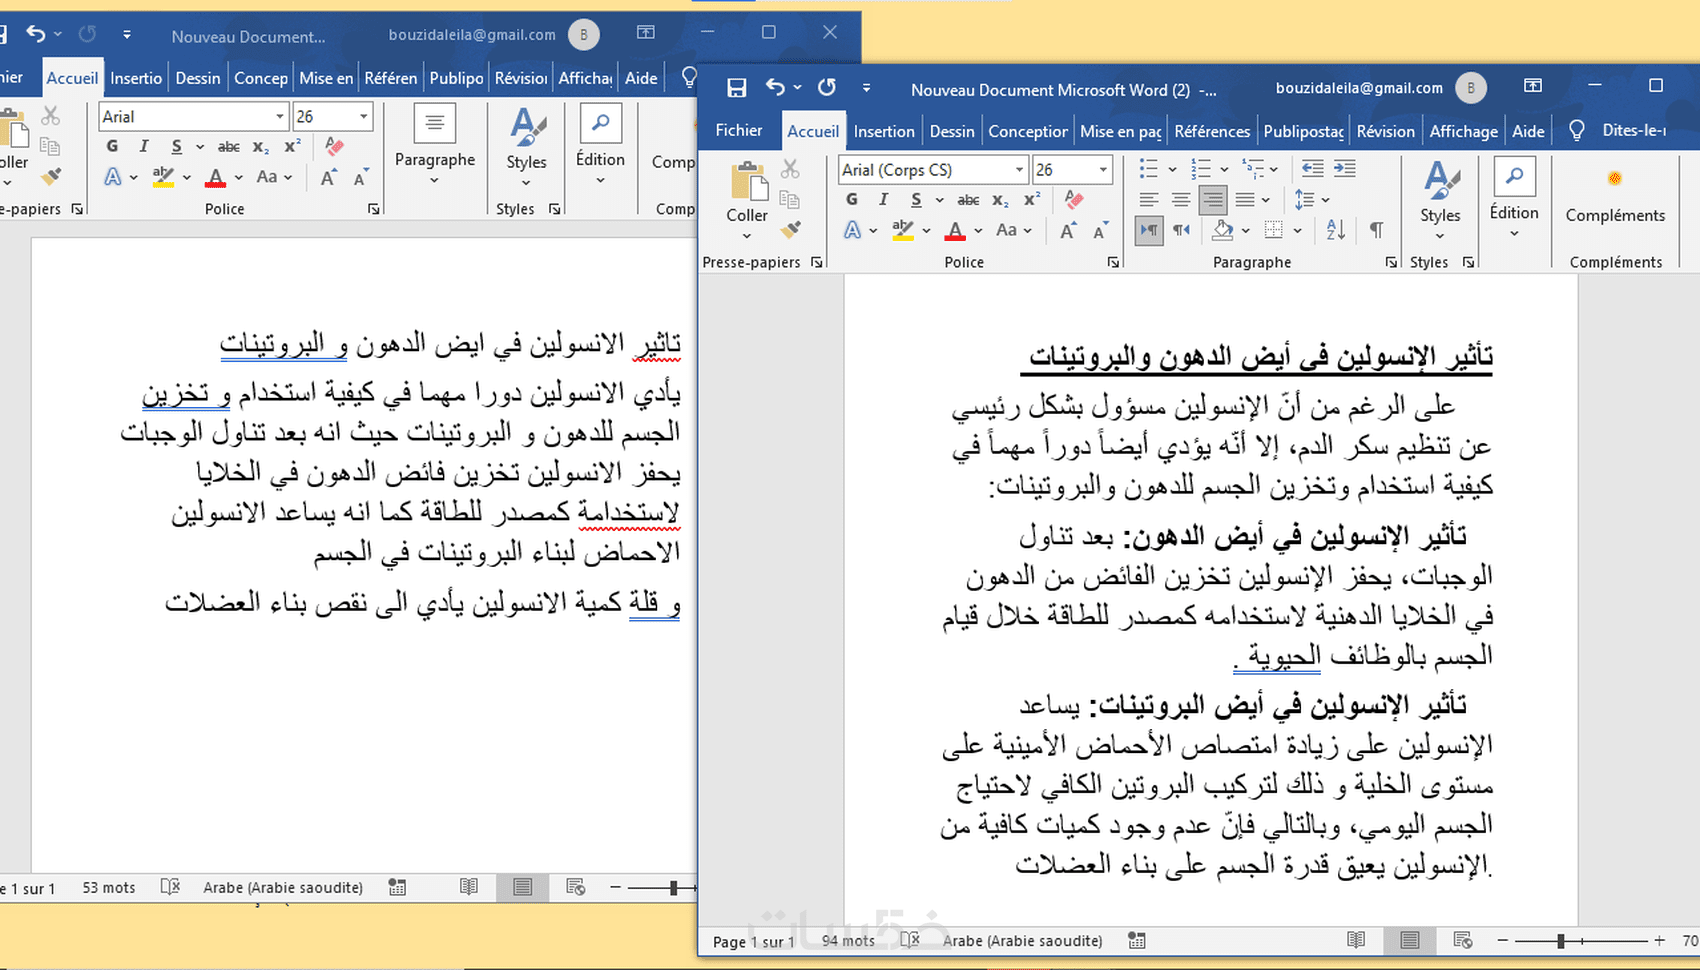Open Coller paste options arrow in front window
The image size is (1700, 970).
pyautogui.click(x=747, y=237)
